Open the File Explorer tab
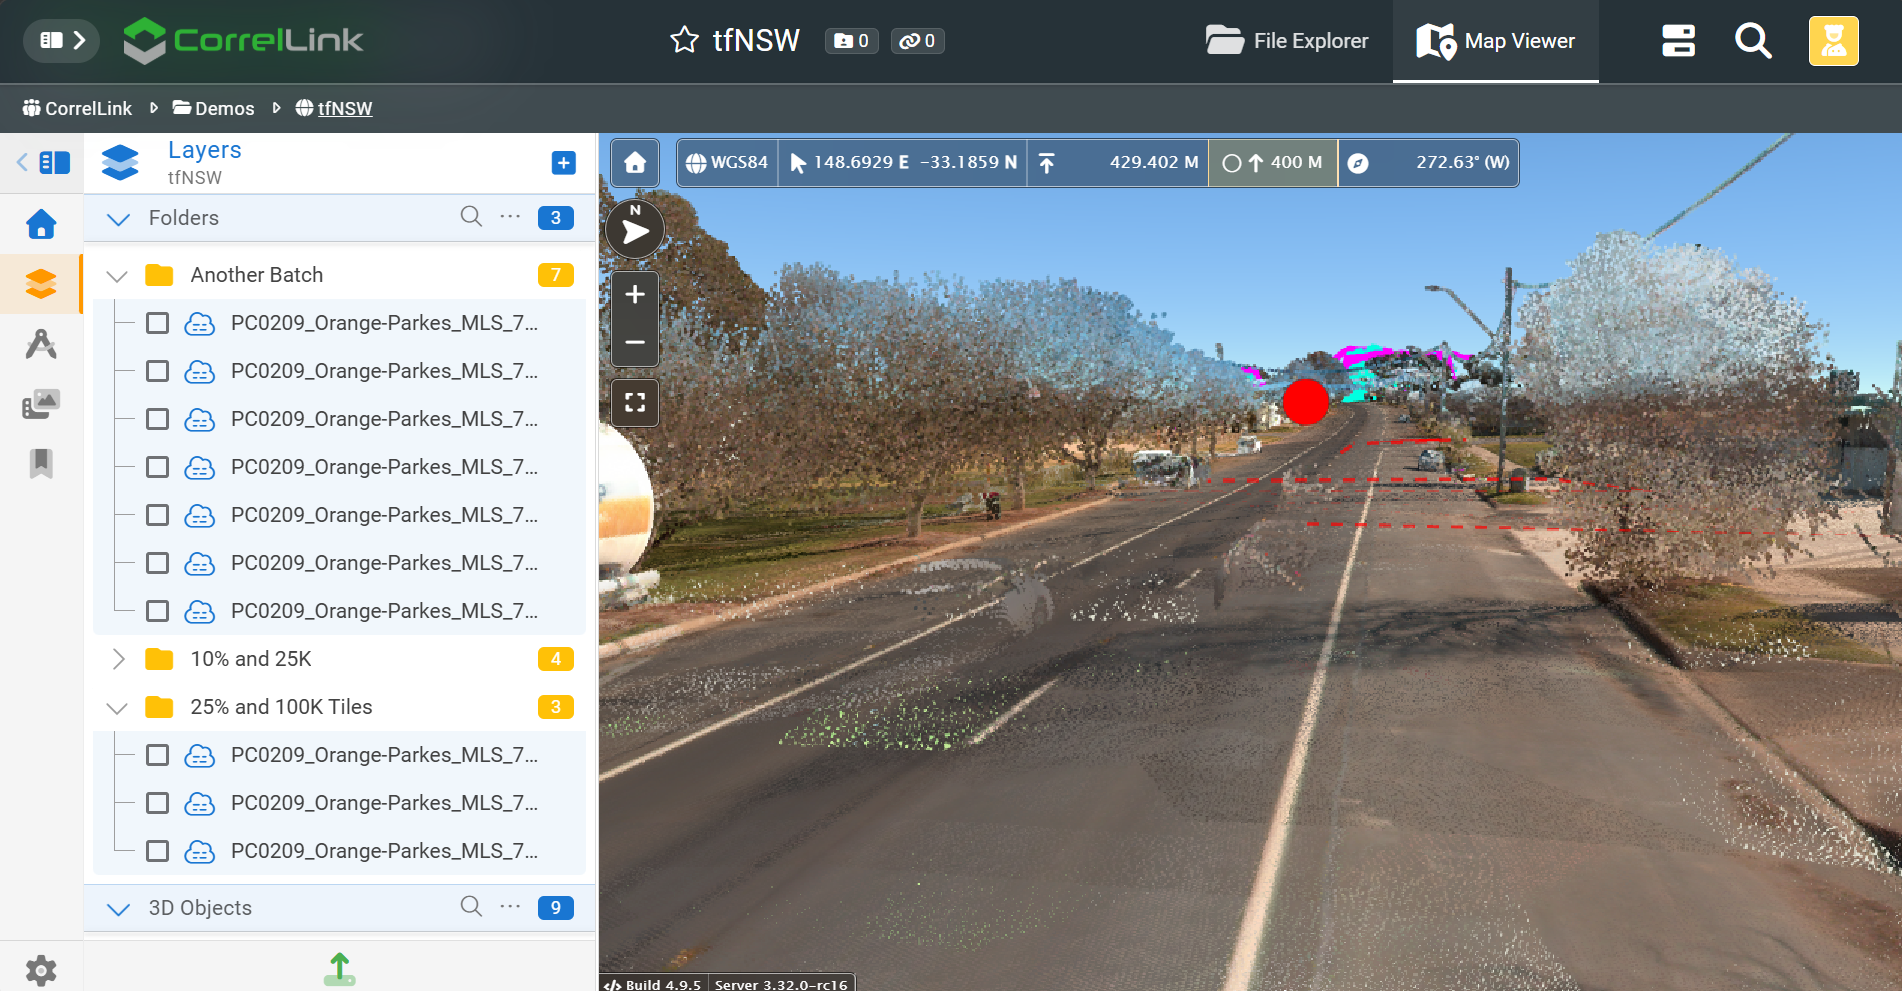This screenshot has width=1902, height=991. [x=1287, y=41]
